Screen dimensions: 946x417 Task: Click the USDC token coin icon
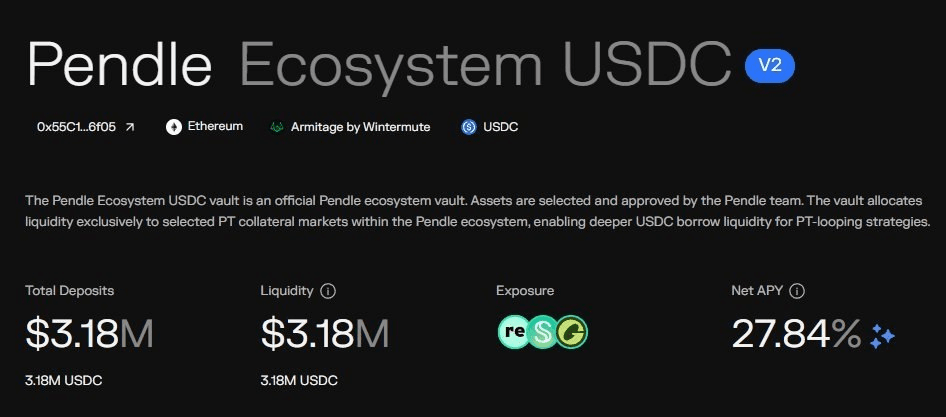pyautogui.click(x=468, y=127)
